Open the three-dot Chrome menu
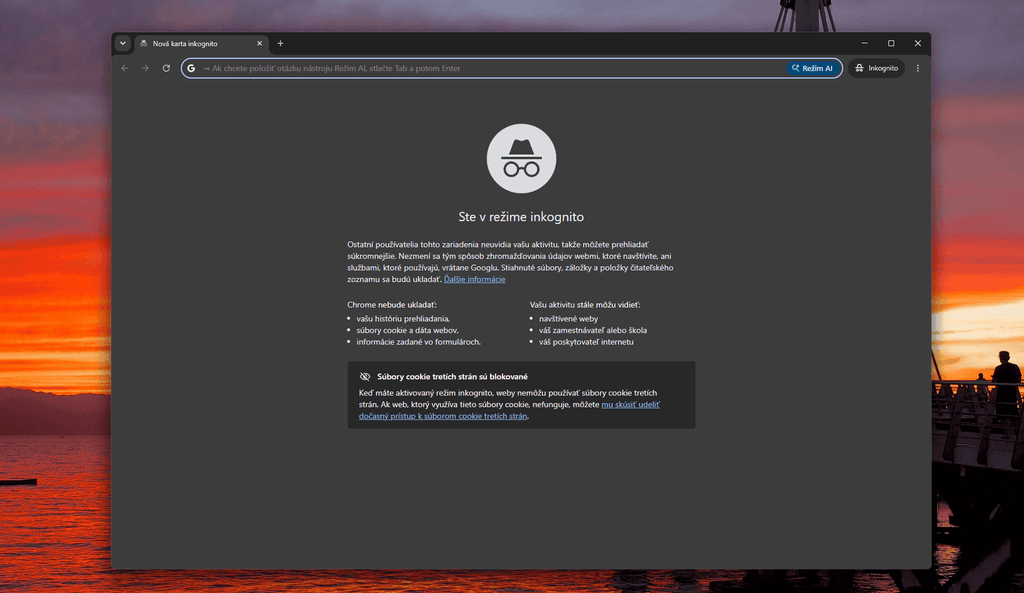Image resolution: width=1024 pixels, height=593 pixels. (x=918, y=68)
